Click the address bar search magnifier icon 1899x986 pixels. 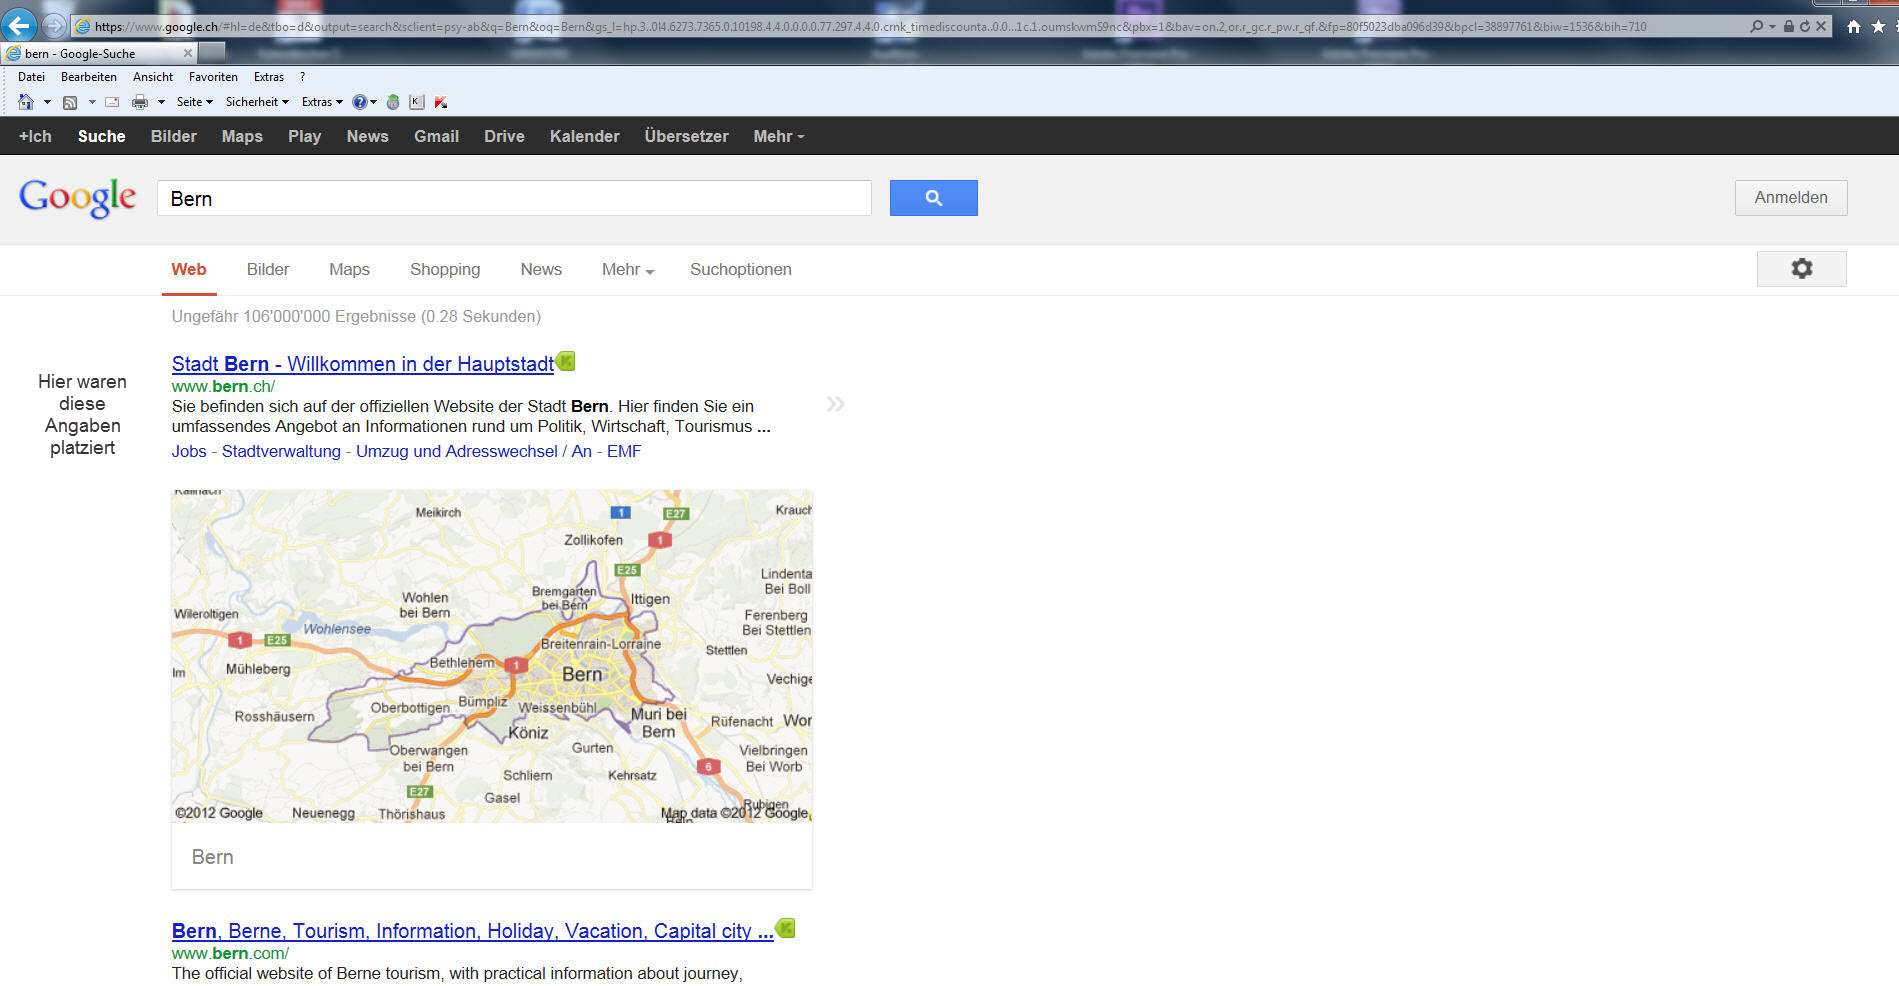1756,26
